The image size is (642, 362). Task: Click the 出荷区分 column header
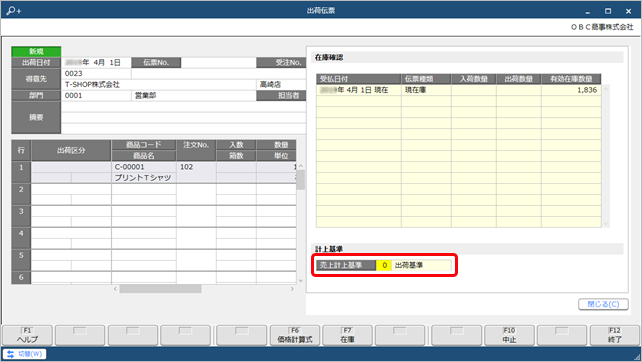(71, 150)
